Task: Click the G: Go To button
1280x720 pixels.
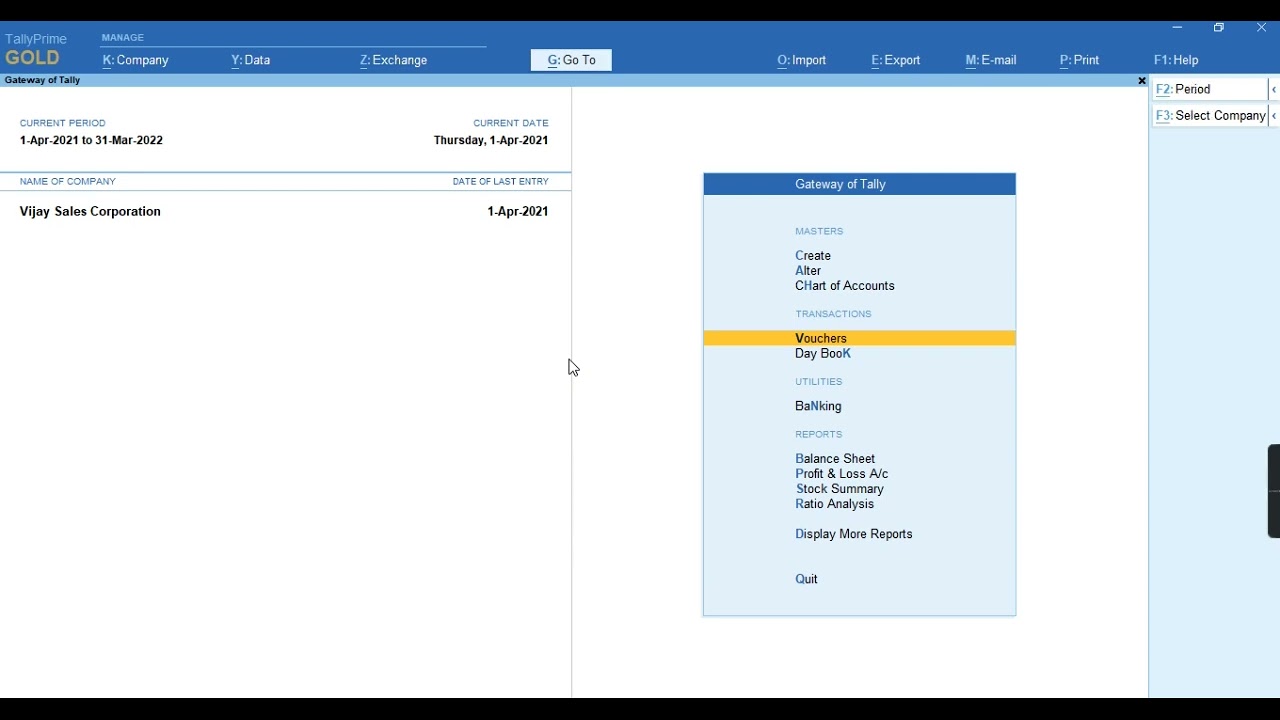Action: coord(571,60)
